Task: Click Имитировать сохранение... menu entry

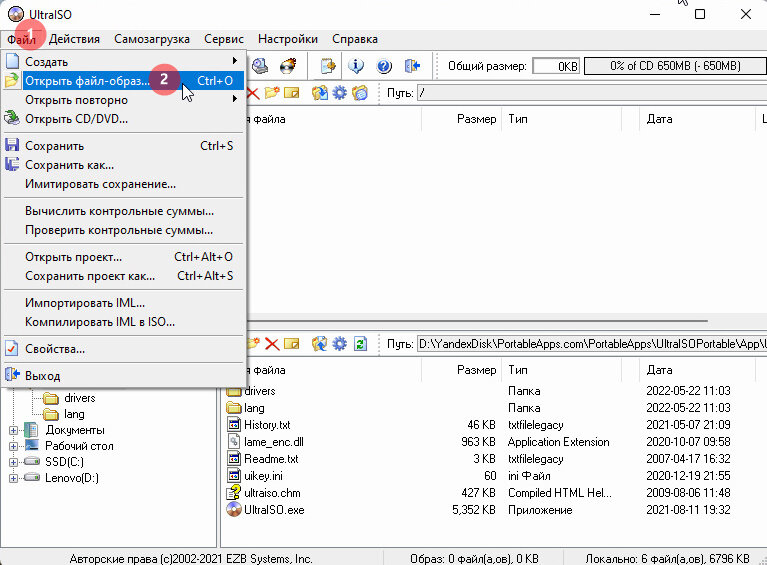Action: coord(123,184)
